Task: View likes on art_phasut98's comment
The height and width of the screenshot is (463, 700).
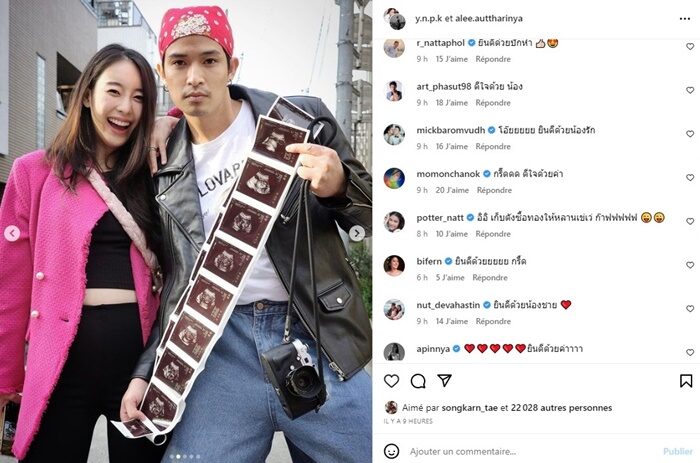Action: click(x=452, y=103)
